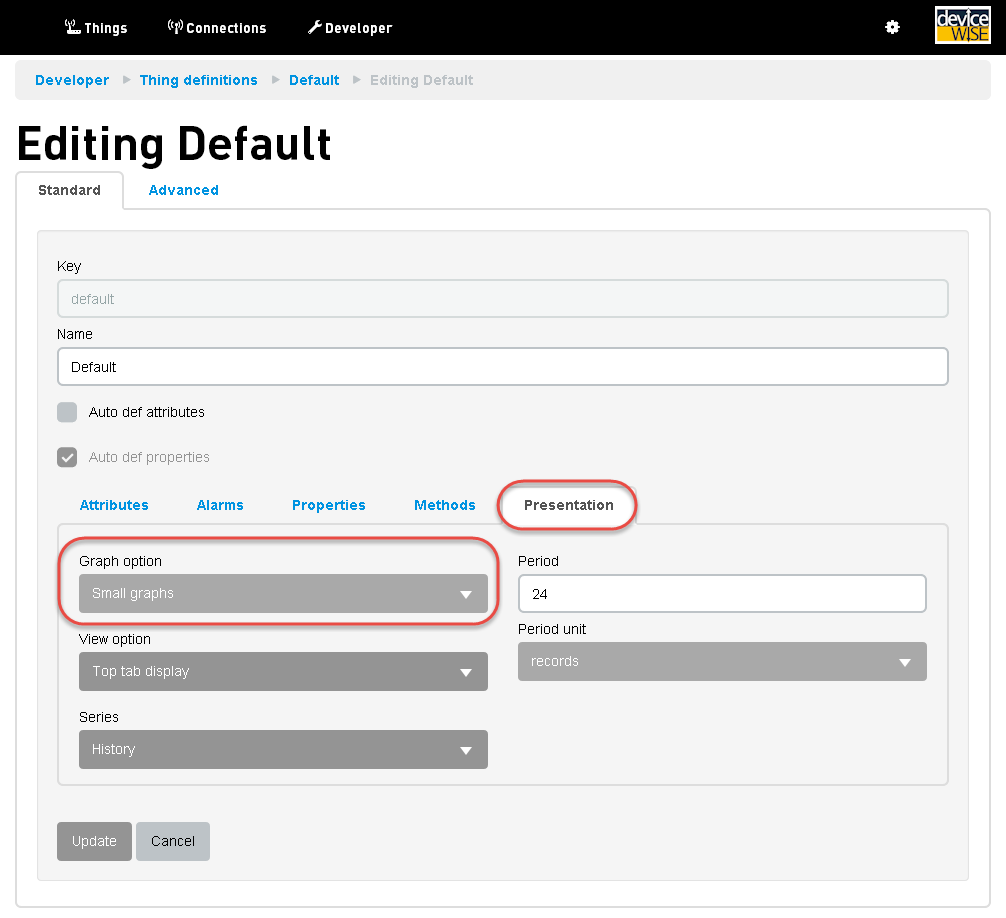The width and height of the screenshot is (1006, 918).
Task: Expand the Period unit dropdown
Action: click(722, 662)
